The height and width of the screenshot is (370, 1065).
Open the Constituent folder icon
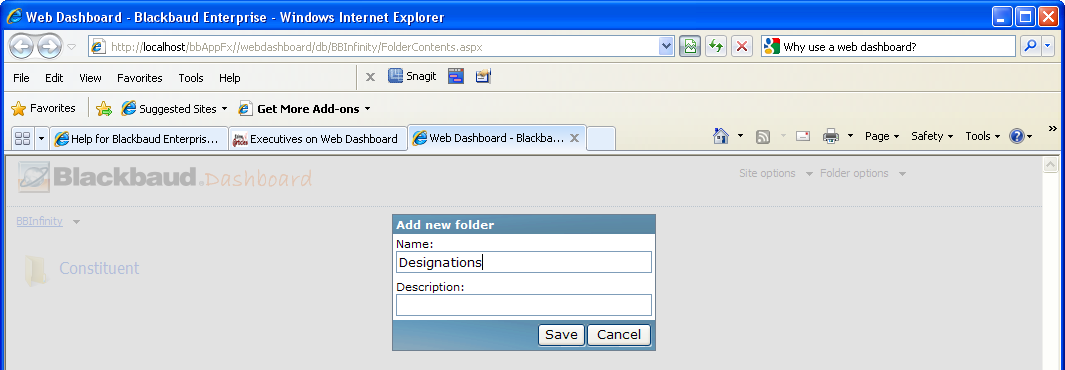coord(35,270)
